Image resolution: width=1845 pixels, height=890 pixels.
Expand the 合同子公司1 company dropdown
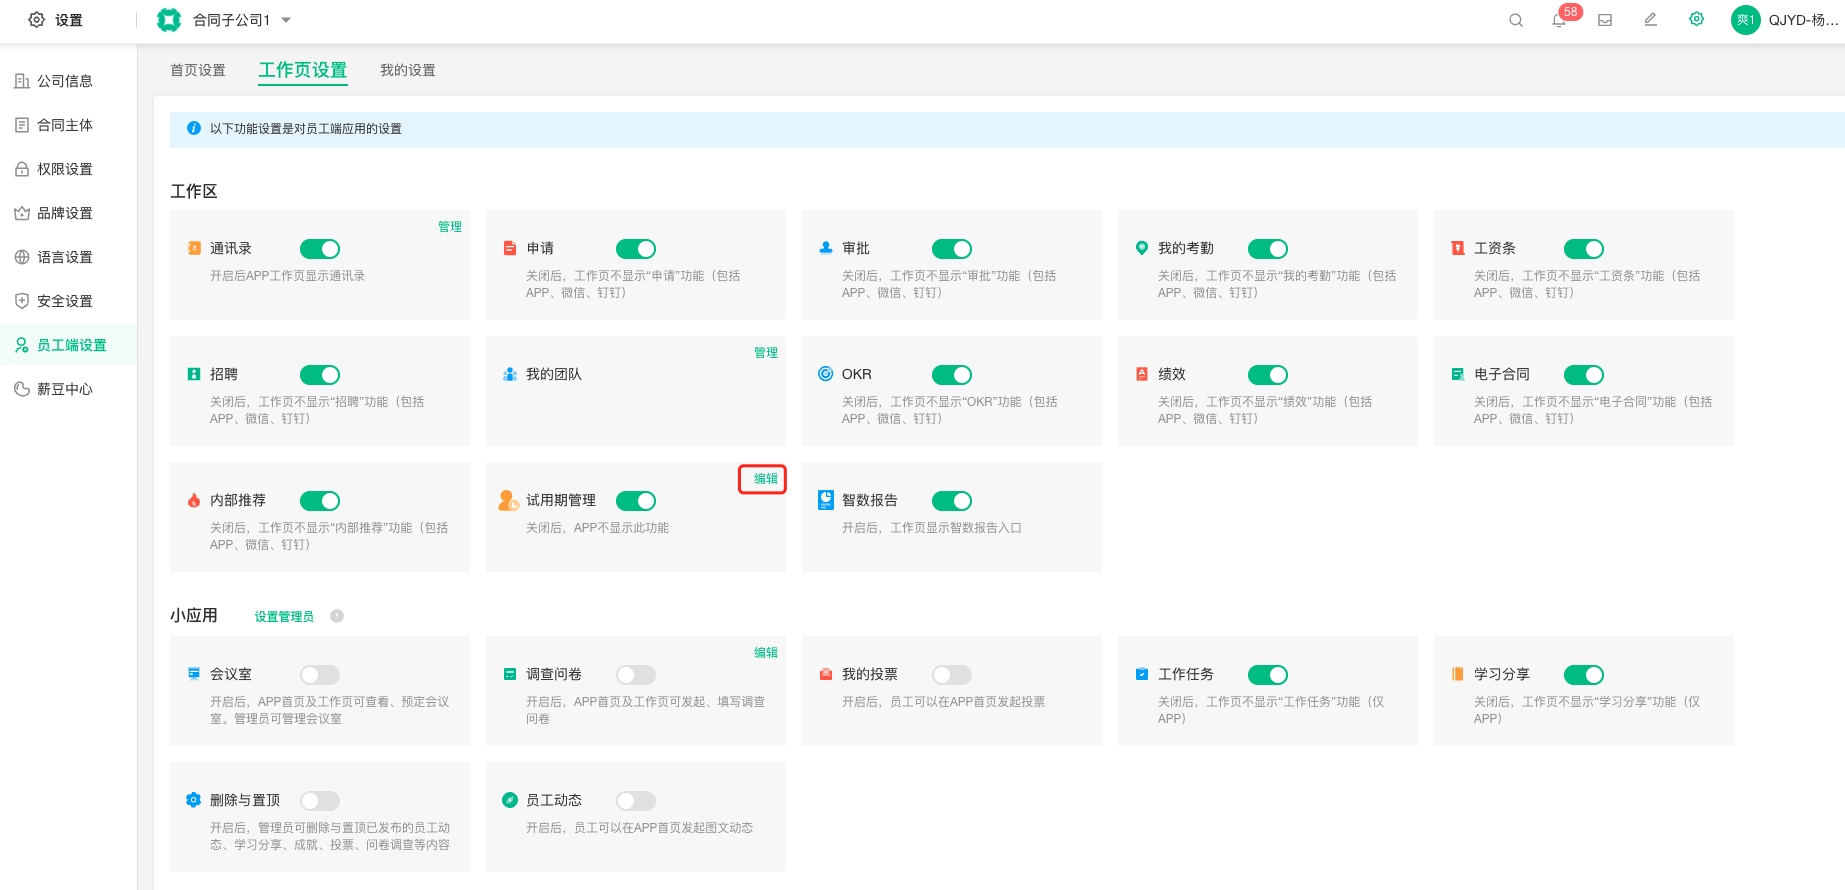click(x=286, y=20)
